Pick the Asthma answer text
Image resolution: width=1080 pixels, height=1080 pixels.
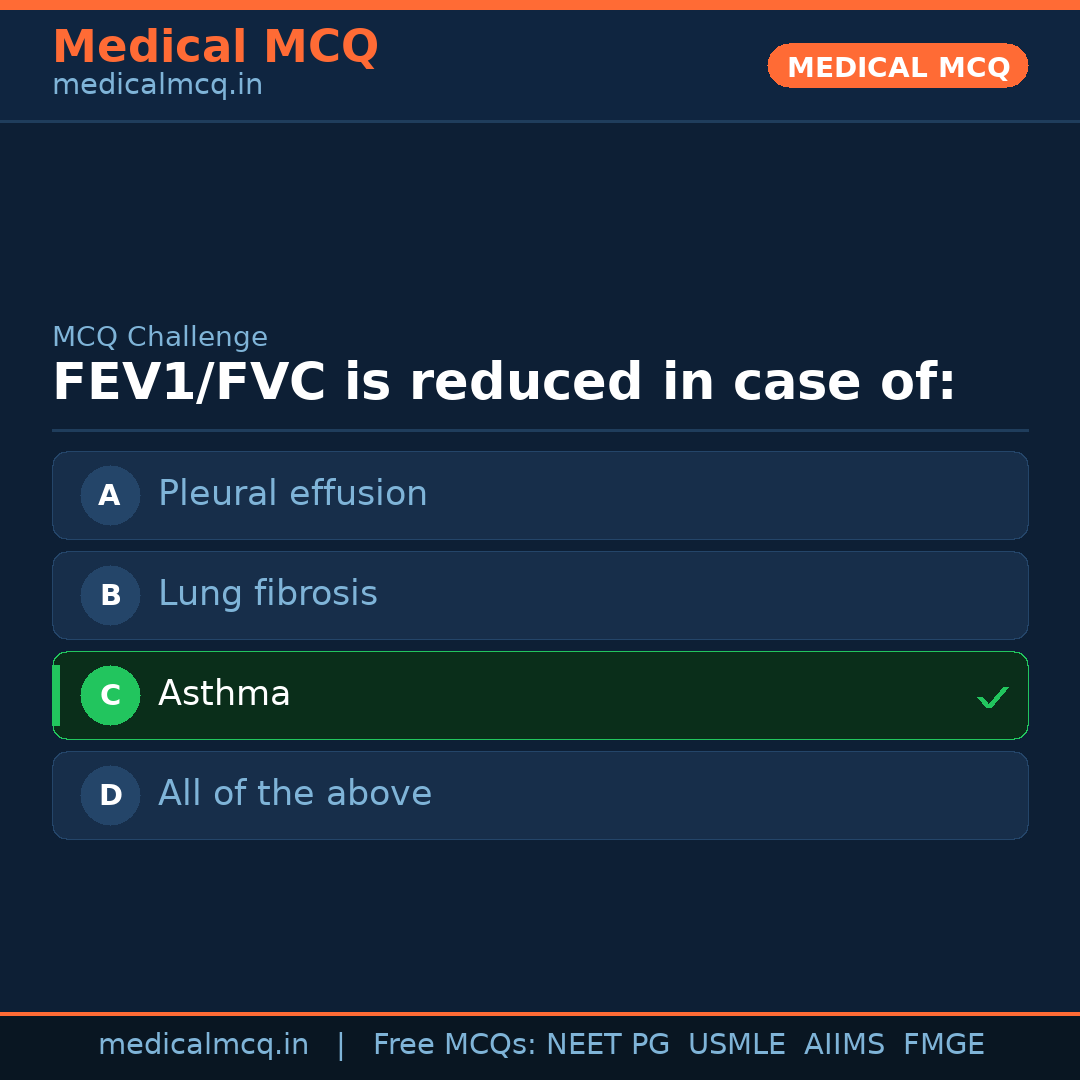click(x=224, y=694)
